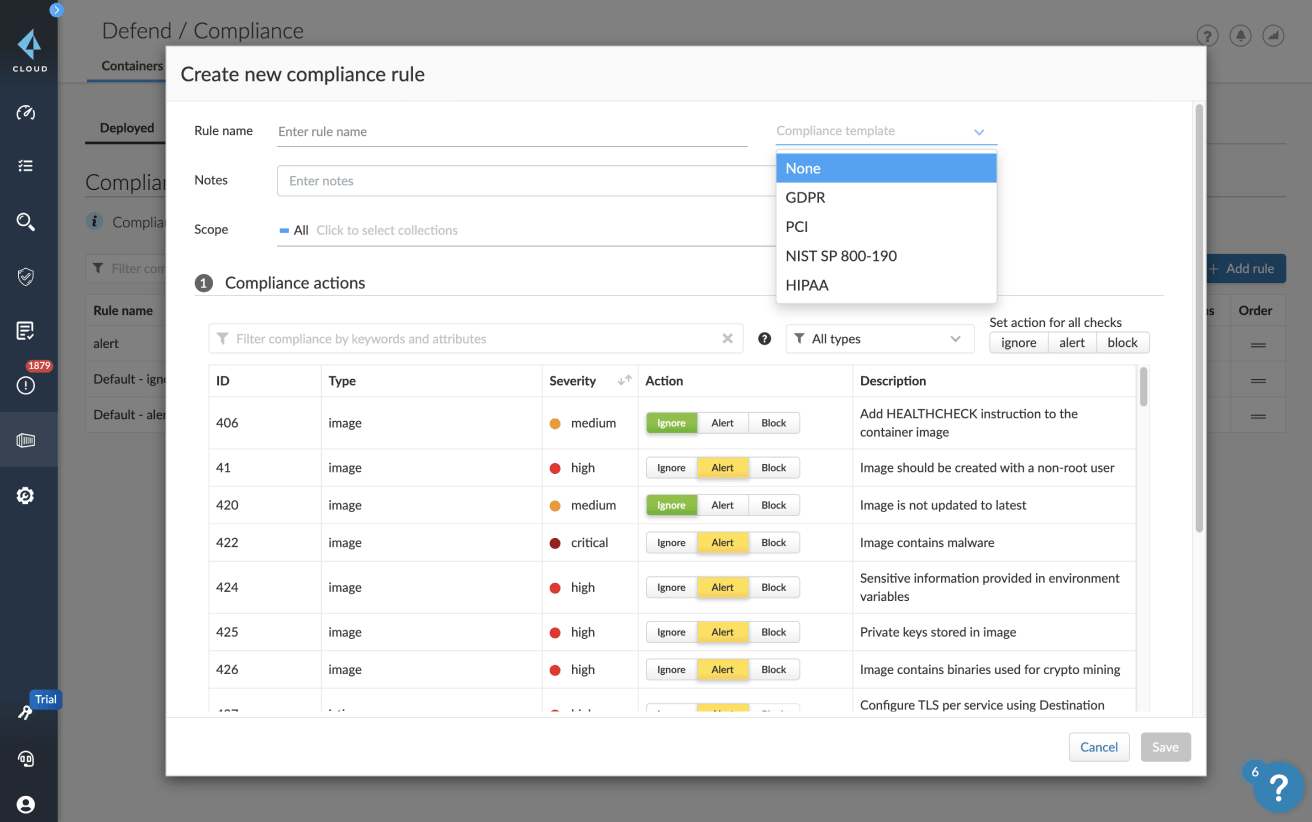The height and width of the screenshot is (822, 1312).
Task: Set check 406 action to Block
Action: click(x=774, y=423)
